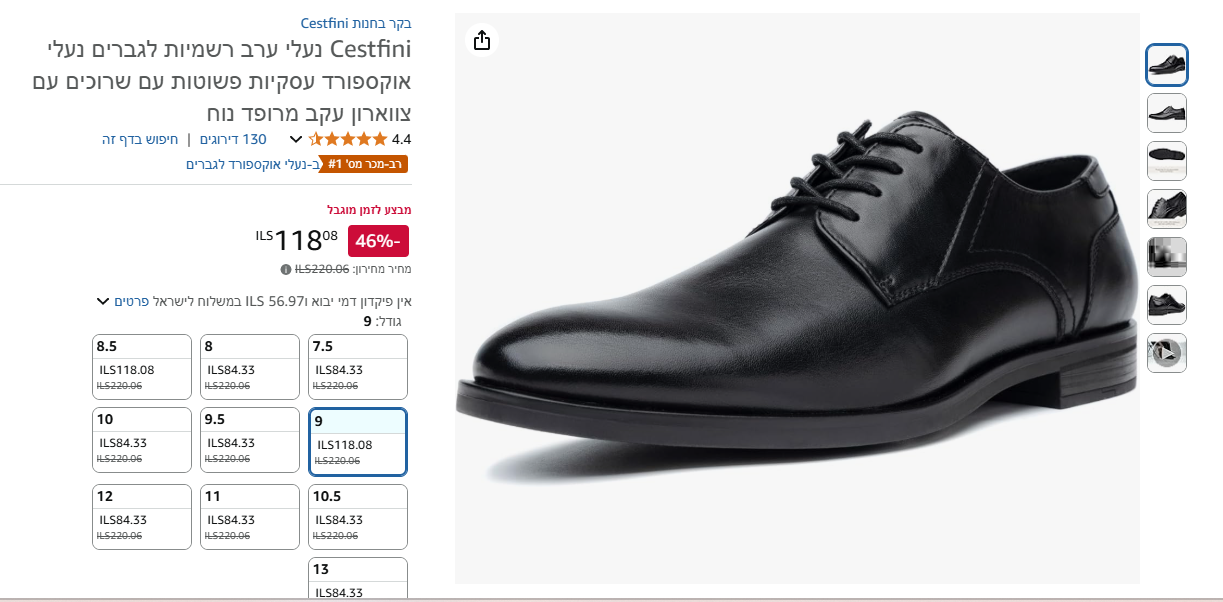Screen dimensions: 1223x602
Task: Open the פרטים shipping details link
Action: pyautogui.click(x=132, y=301)
